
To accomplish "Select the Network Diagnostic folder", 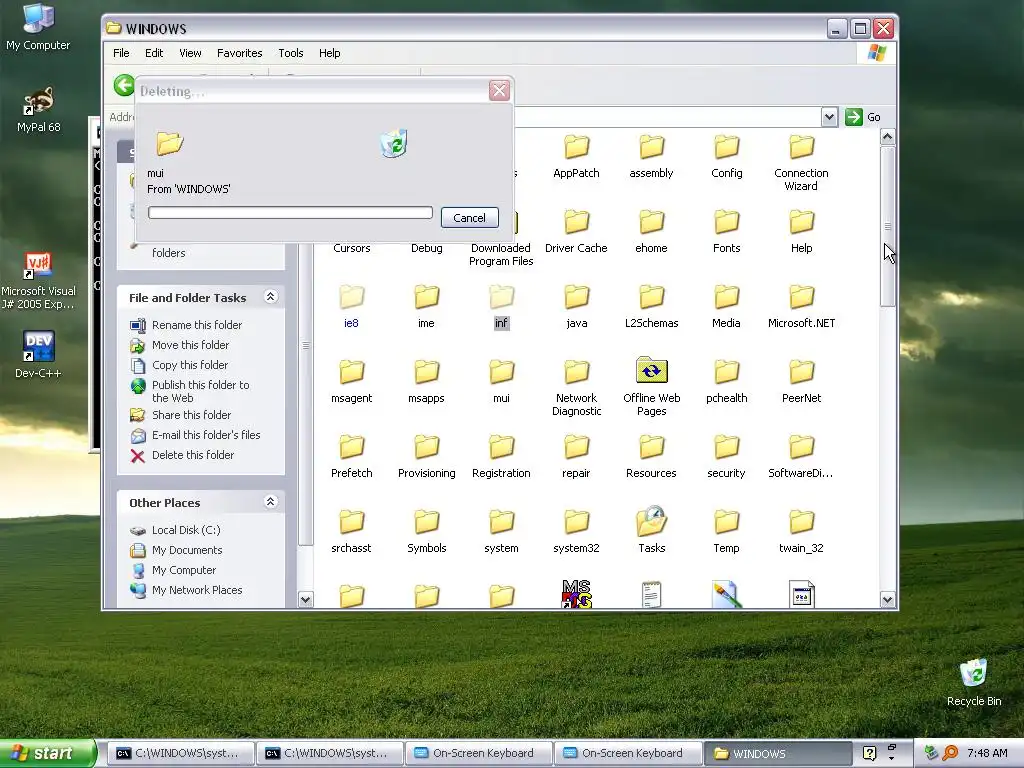I will click(576, 388).
